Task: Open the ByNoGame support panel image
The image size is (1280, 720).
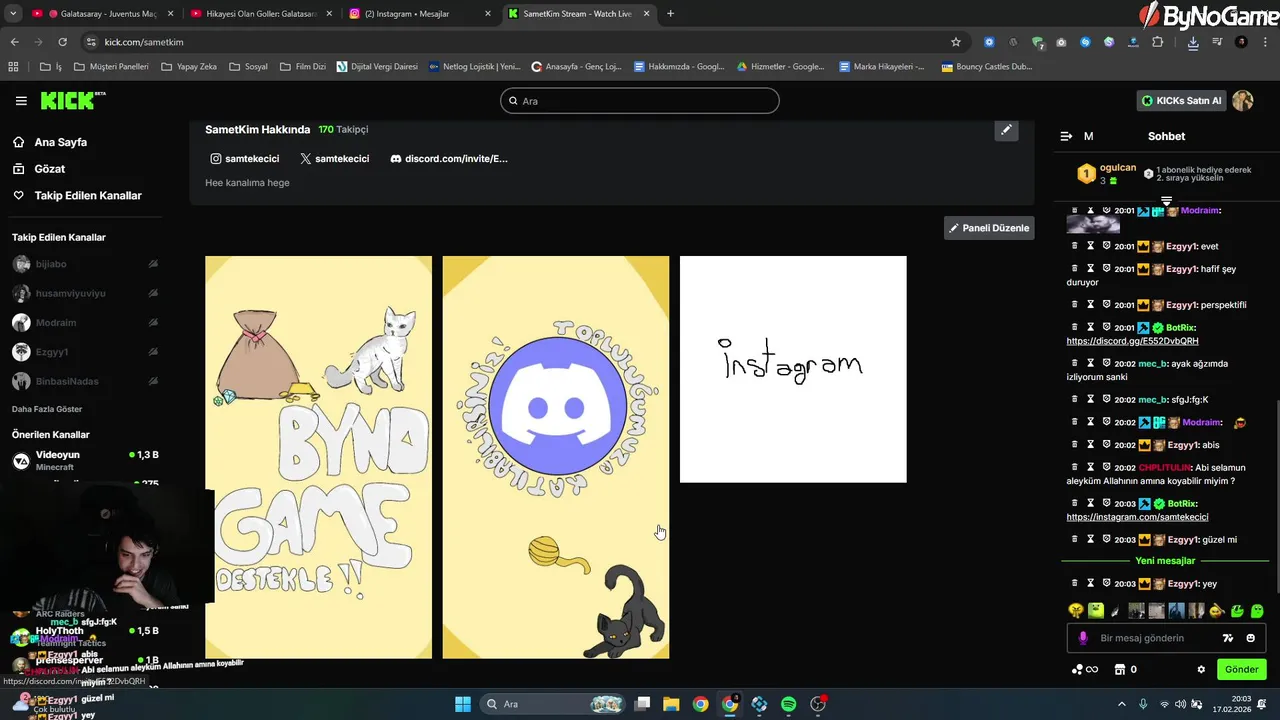Action: pos(318,457)
